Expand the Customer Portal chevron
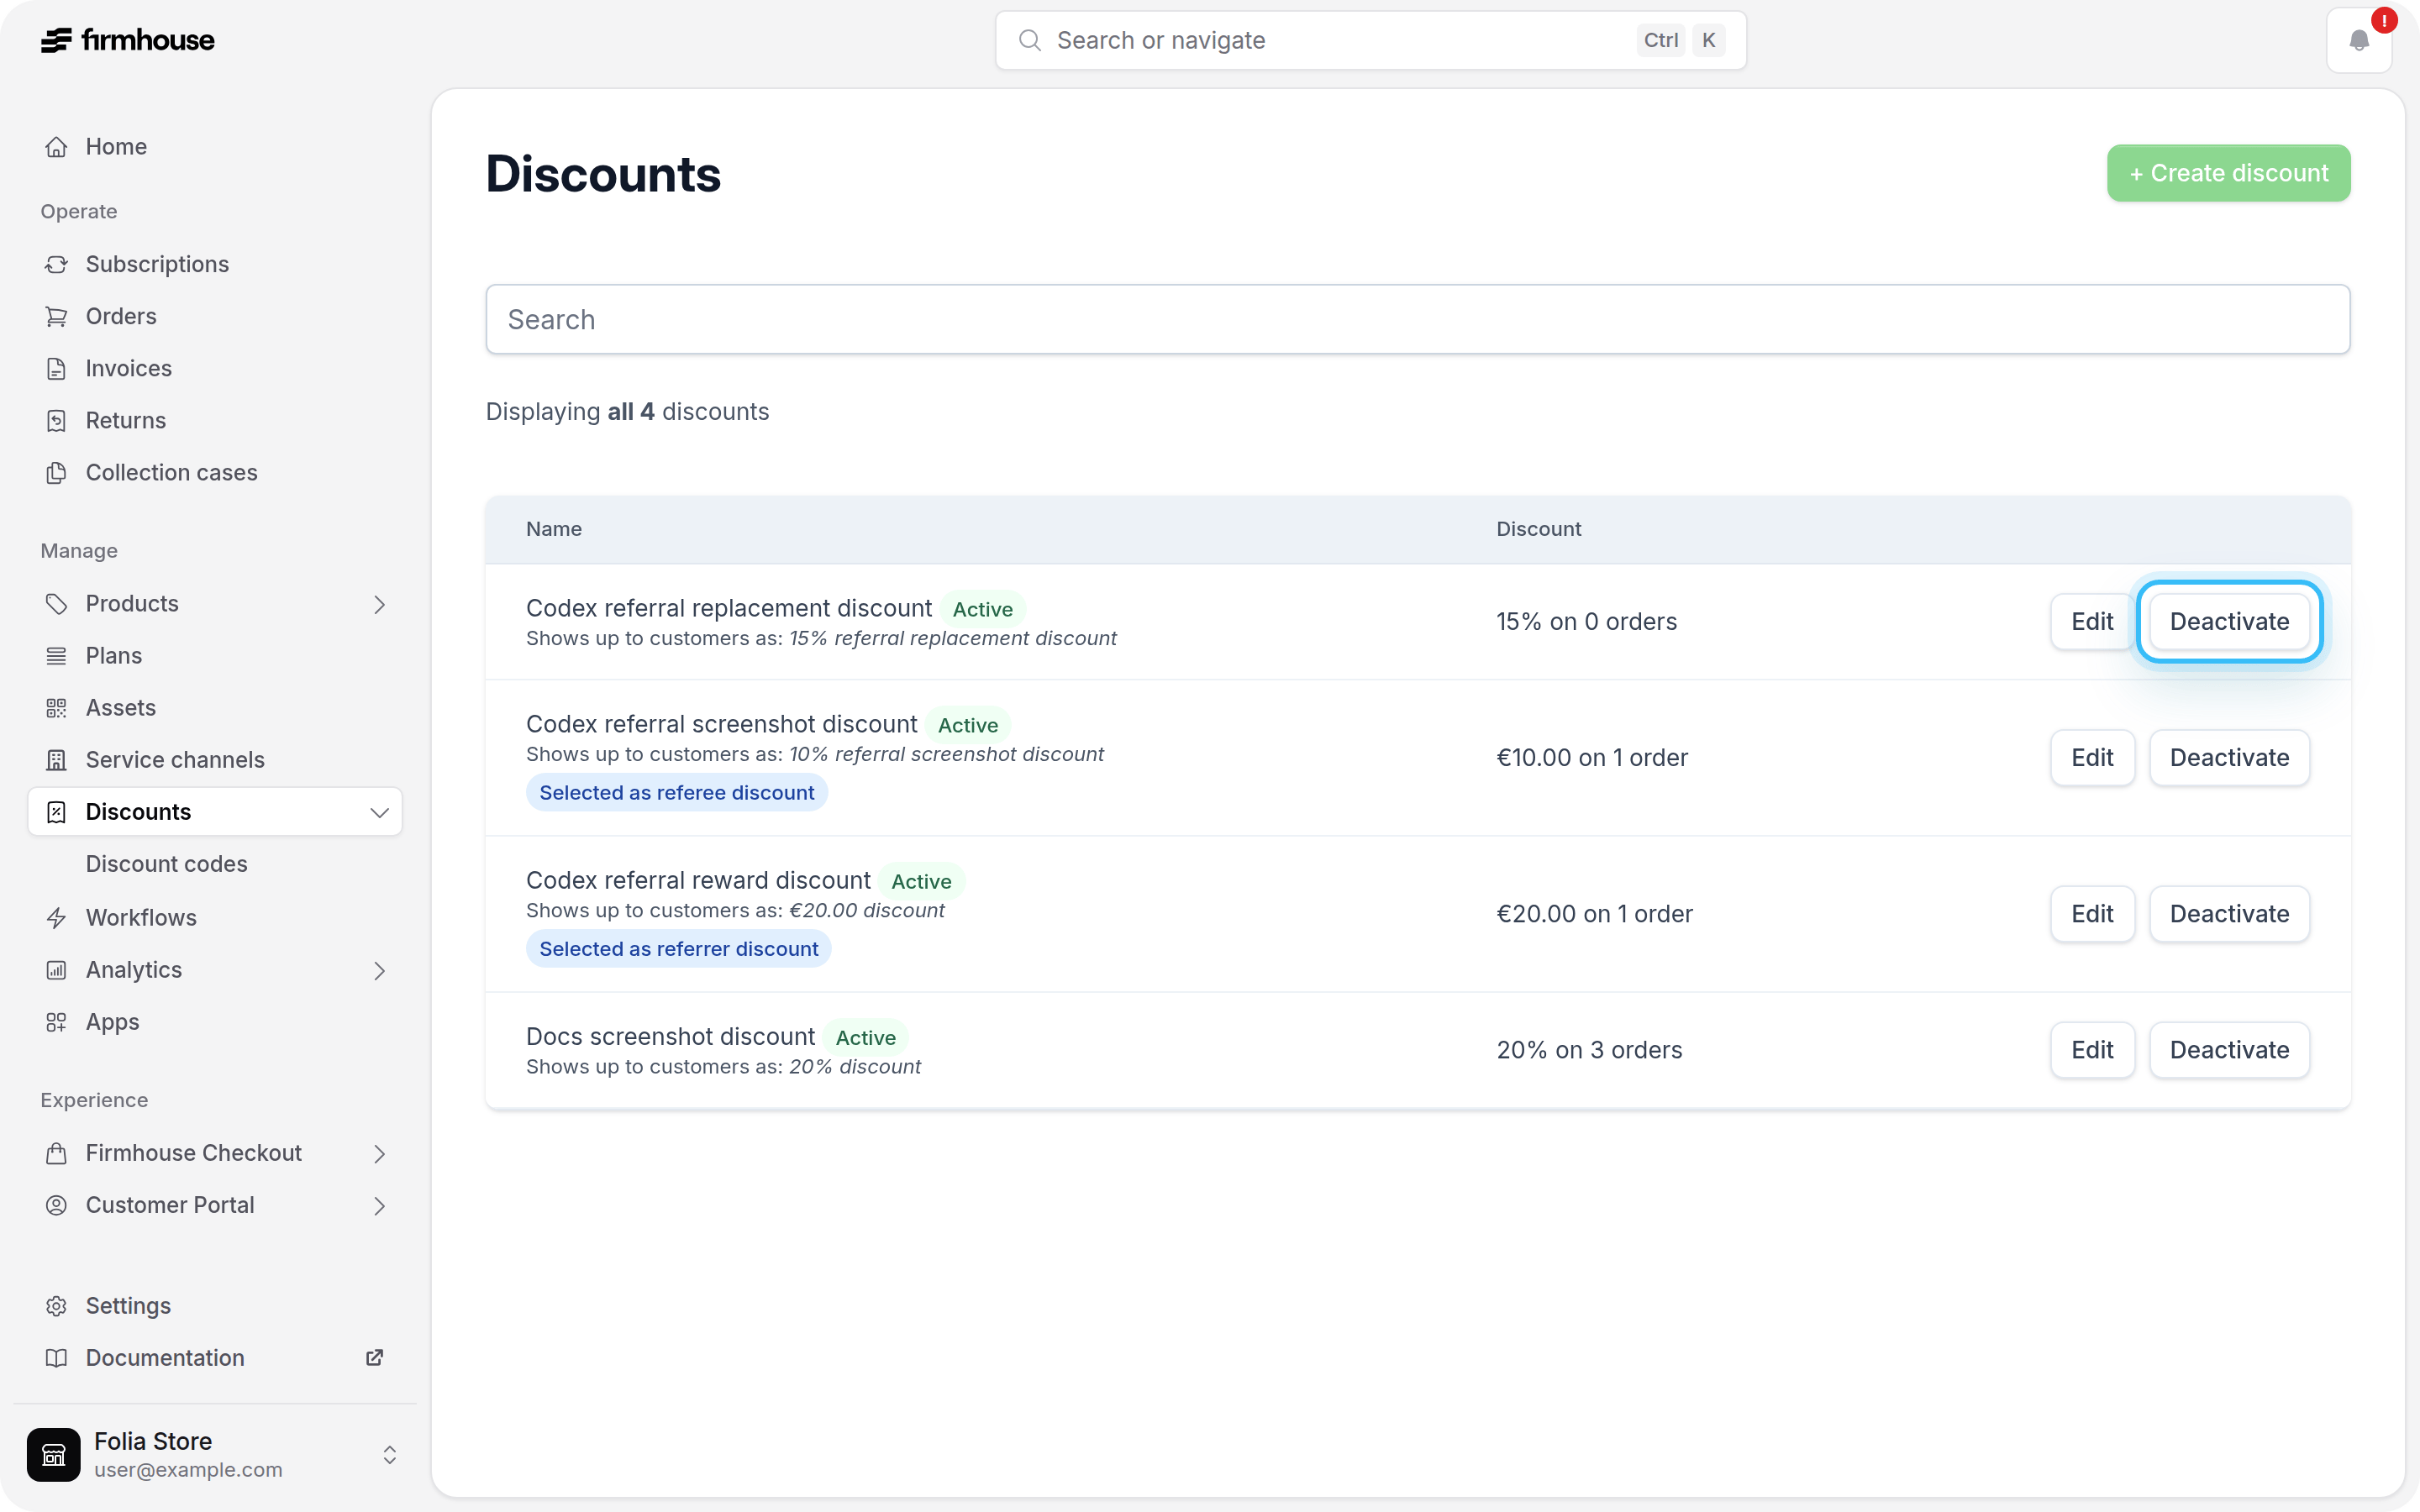The width and height of the screenshot is (2420, 1512). 379,1205
